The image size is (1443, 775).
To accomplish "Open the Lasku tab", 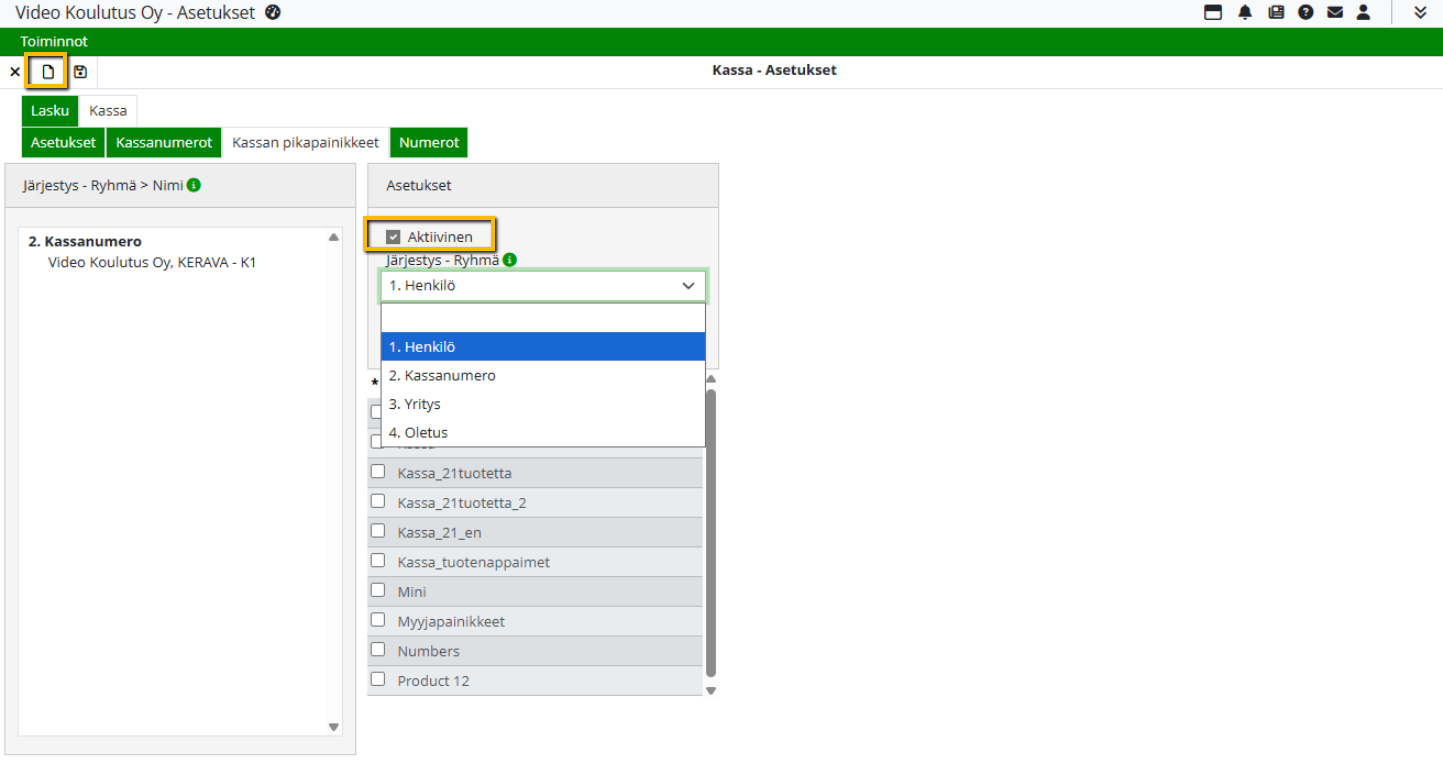I will click(x=50, y=111).
